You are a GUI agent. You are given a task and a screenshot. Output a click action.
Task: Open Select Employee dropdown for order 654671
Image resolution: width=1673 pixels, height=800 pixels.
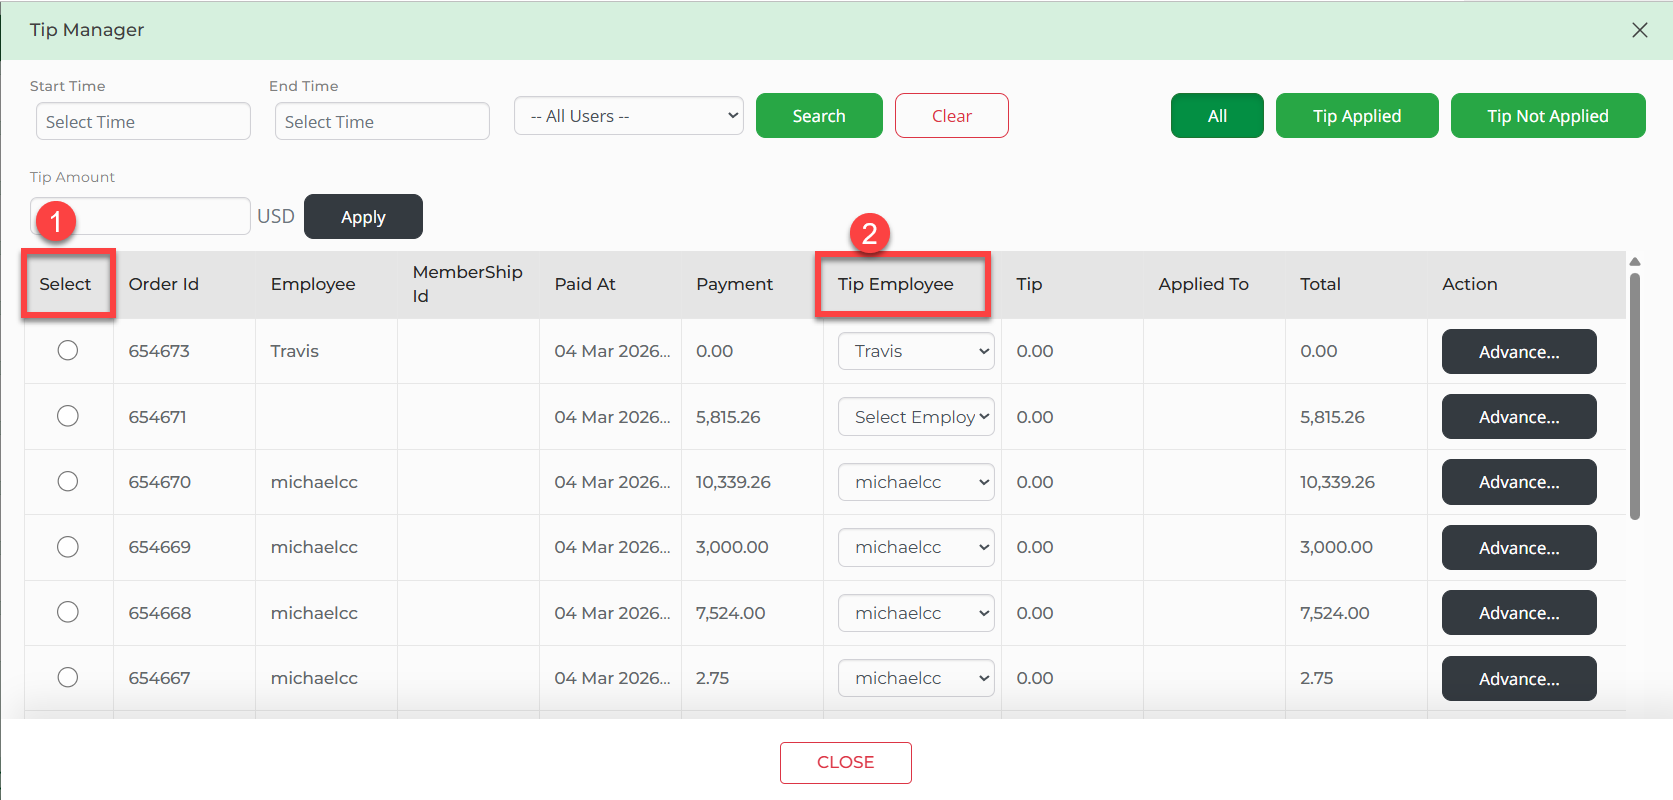915,417
